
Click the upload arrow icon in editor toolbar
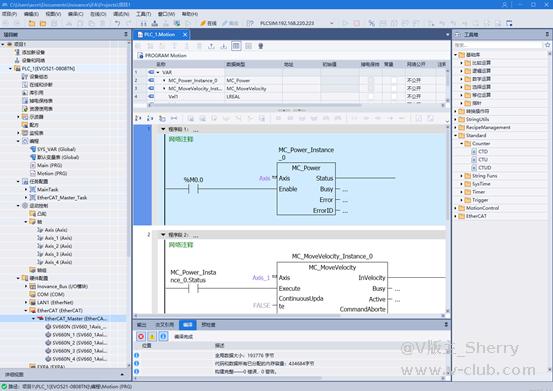[211, 46]
